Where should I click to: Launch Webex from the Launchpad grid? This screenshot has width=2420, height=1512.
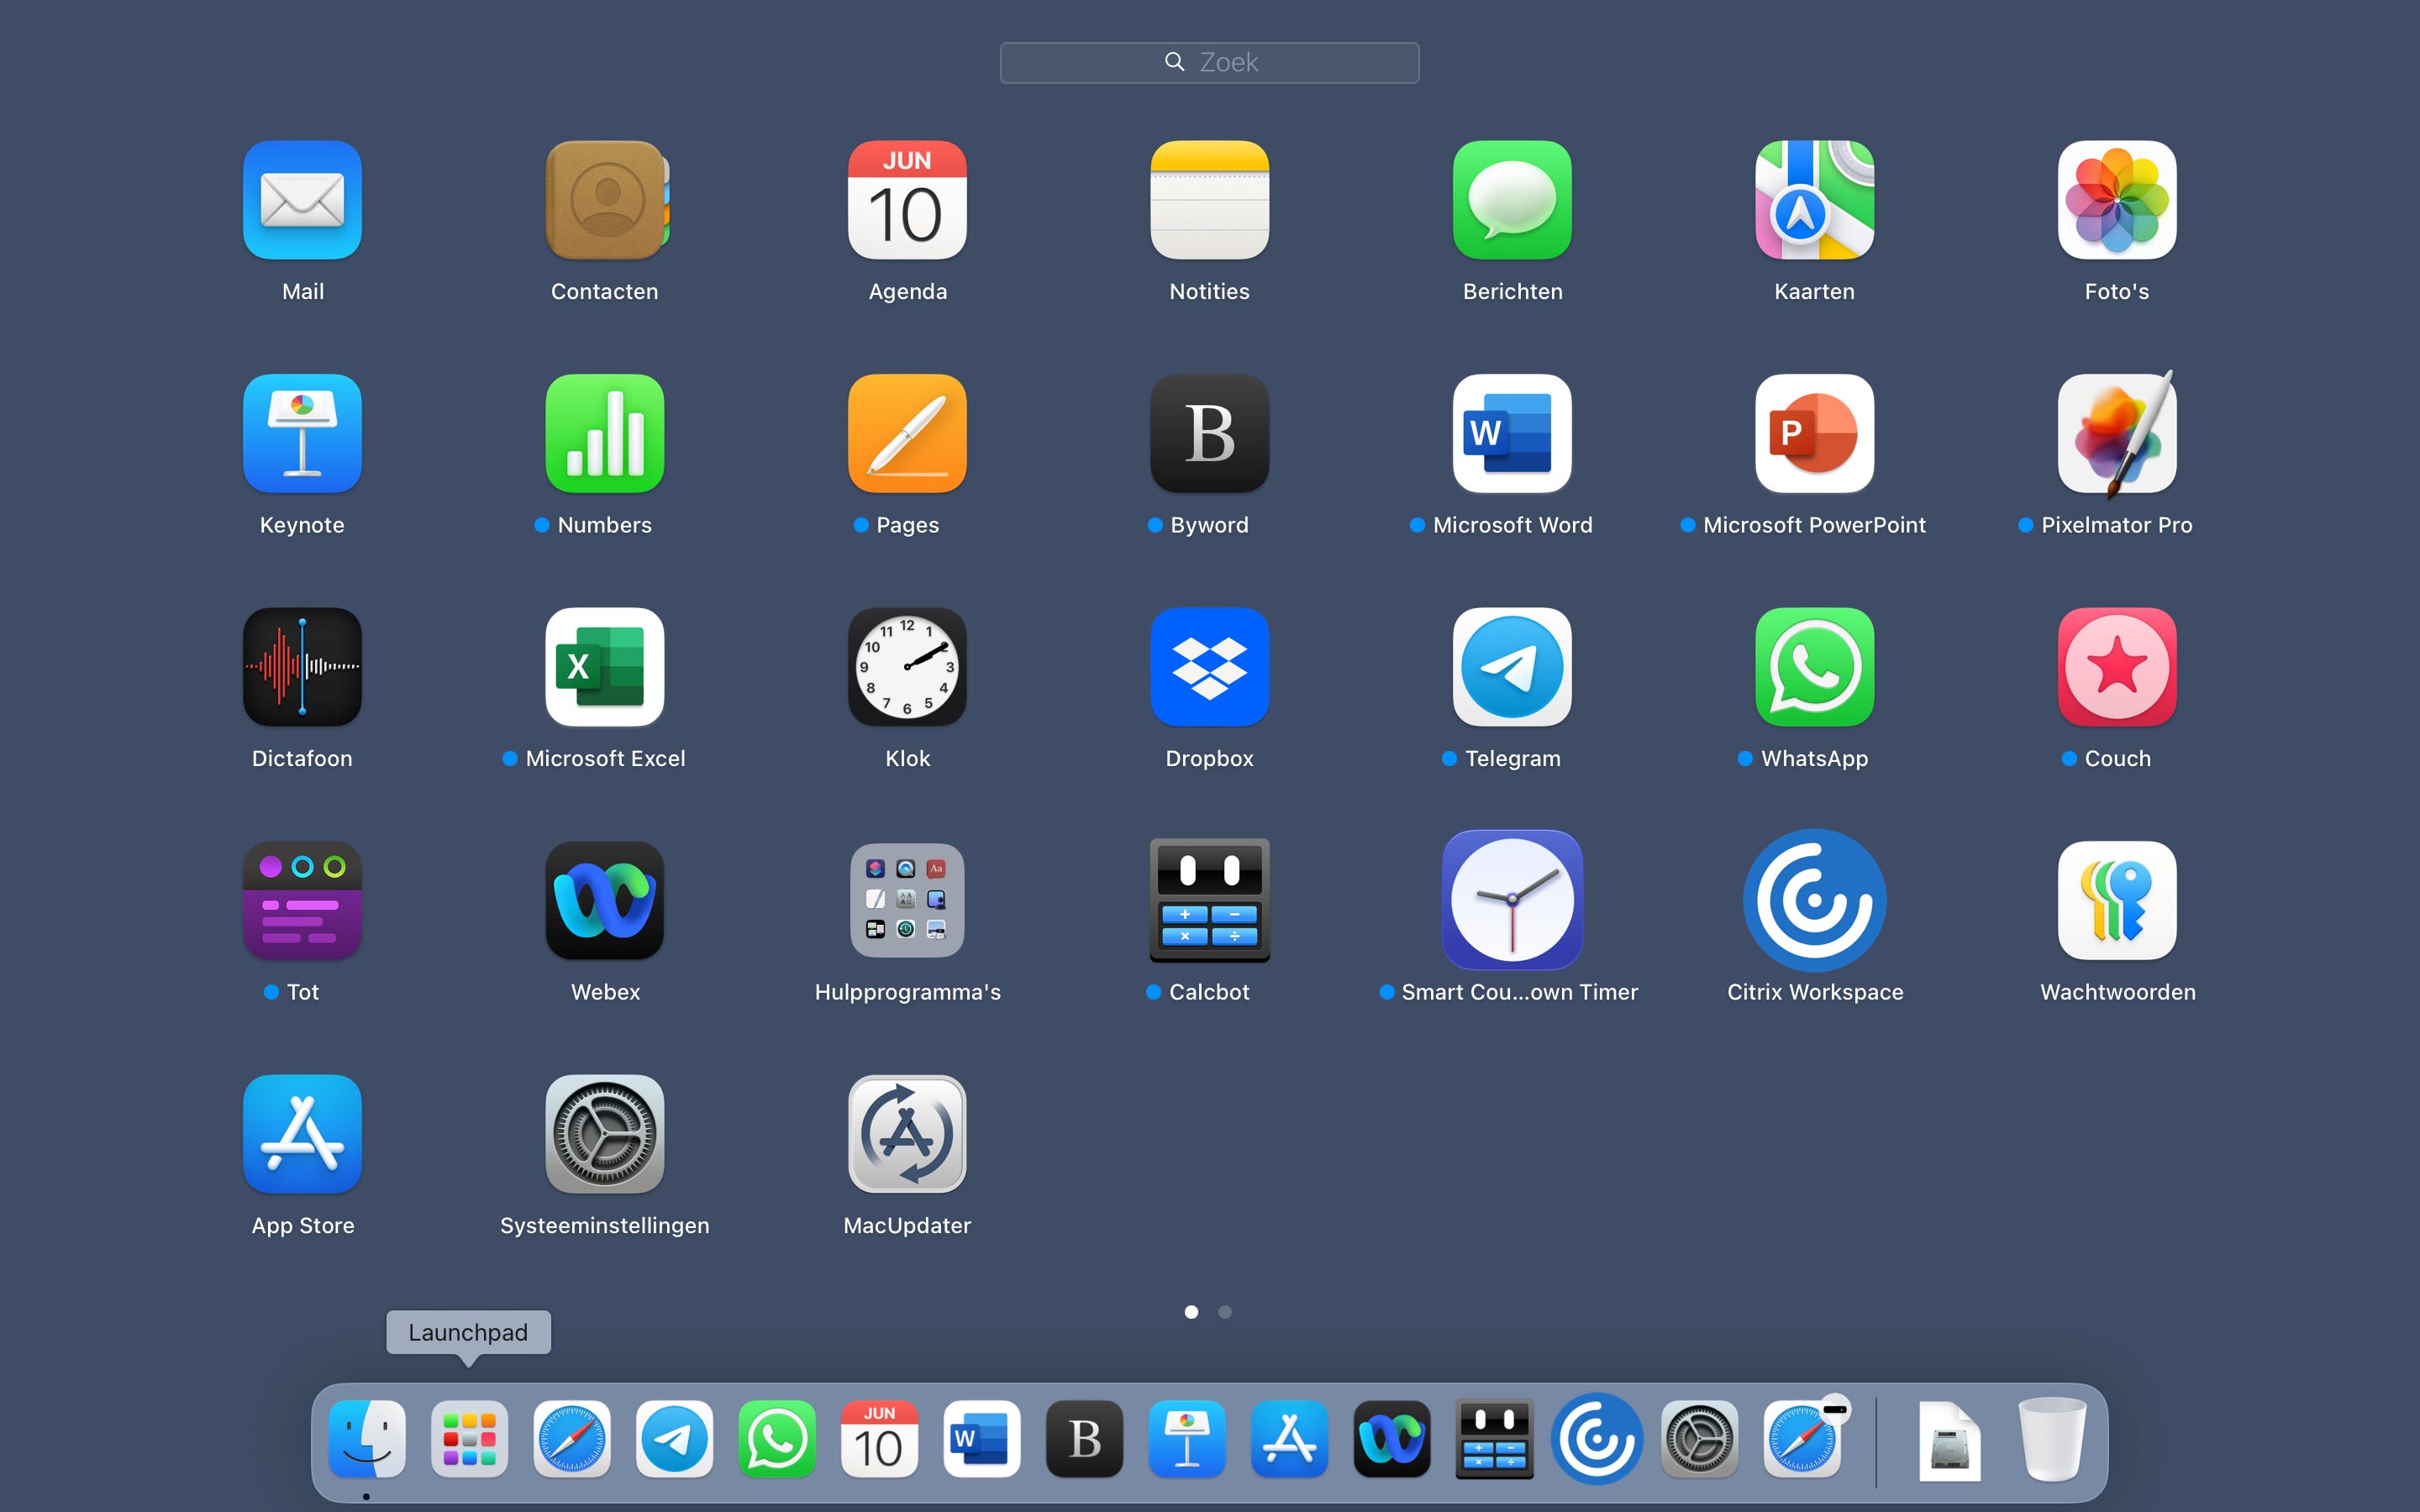605,900
